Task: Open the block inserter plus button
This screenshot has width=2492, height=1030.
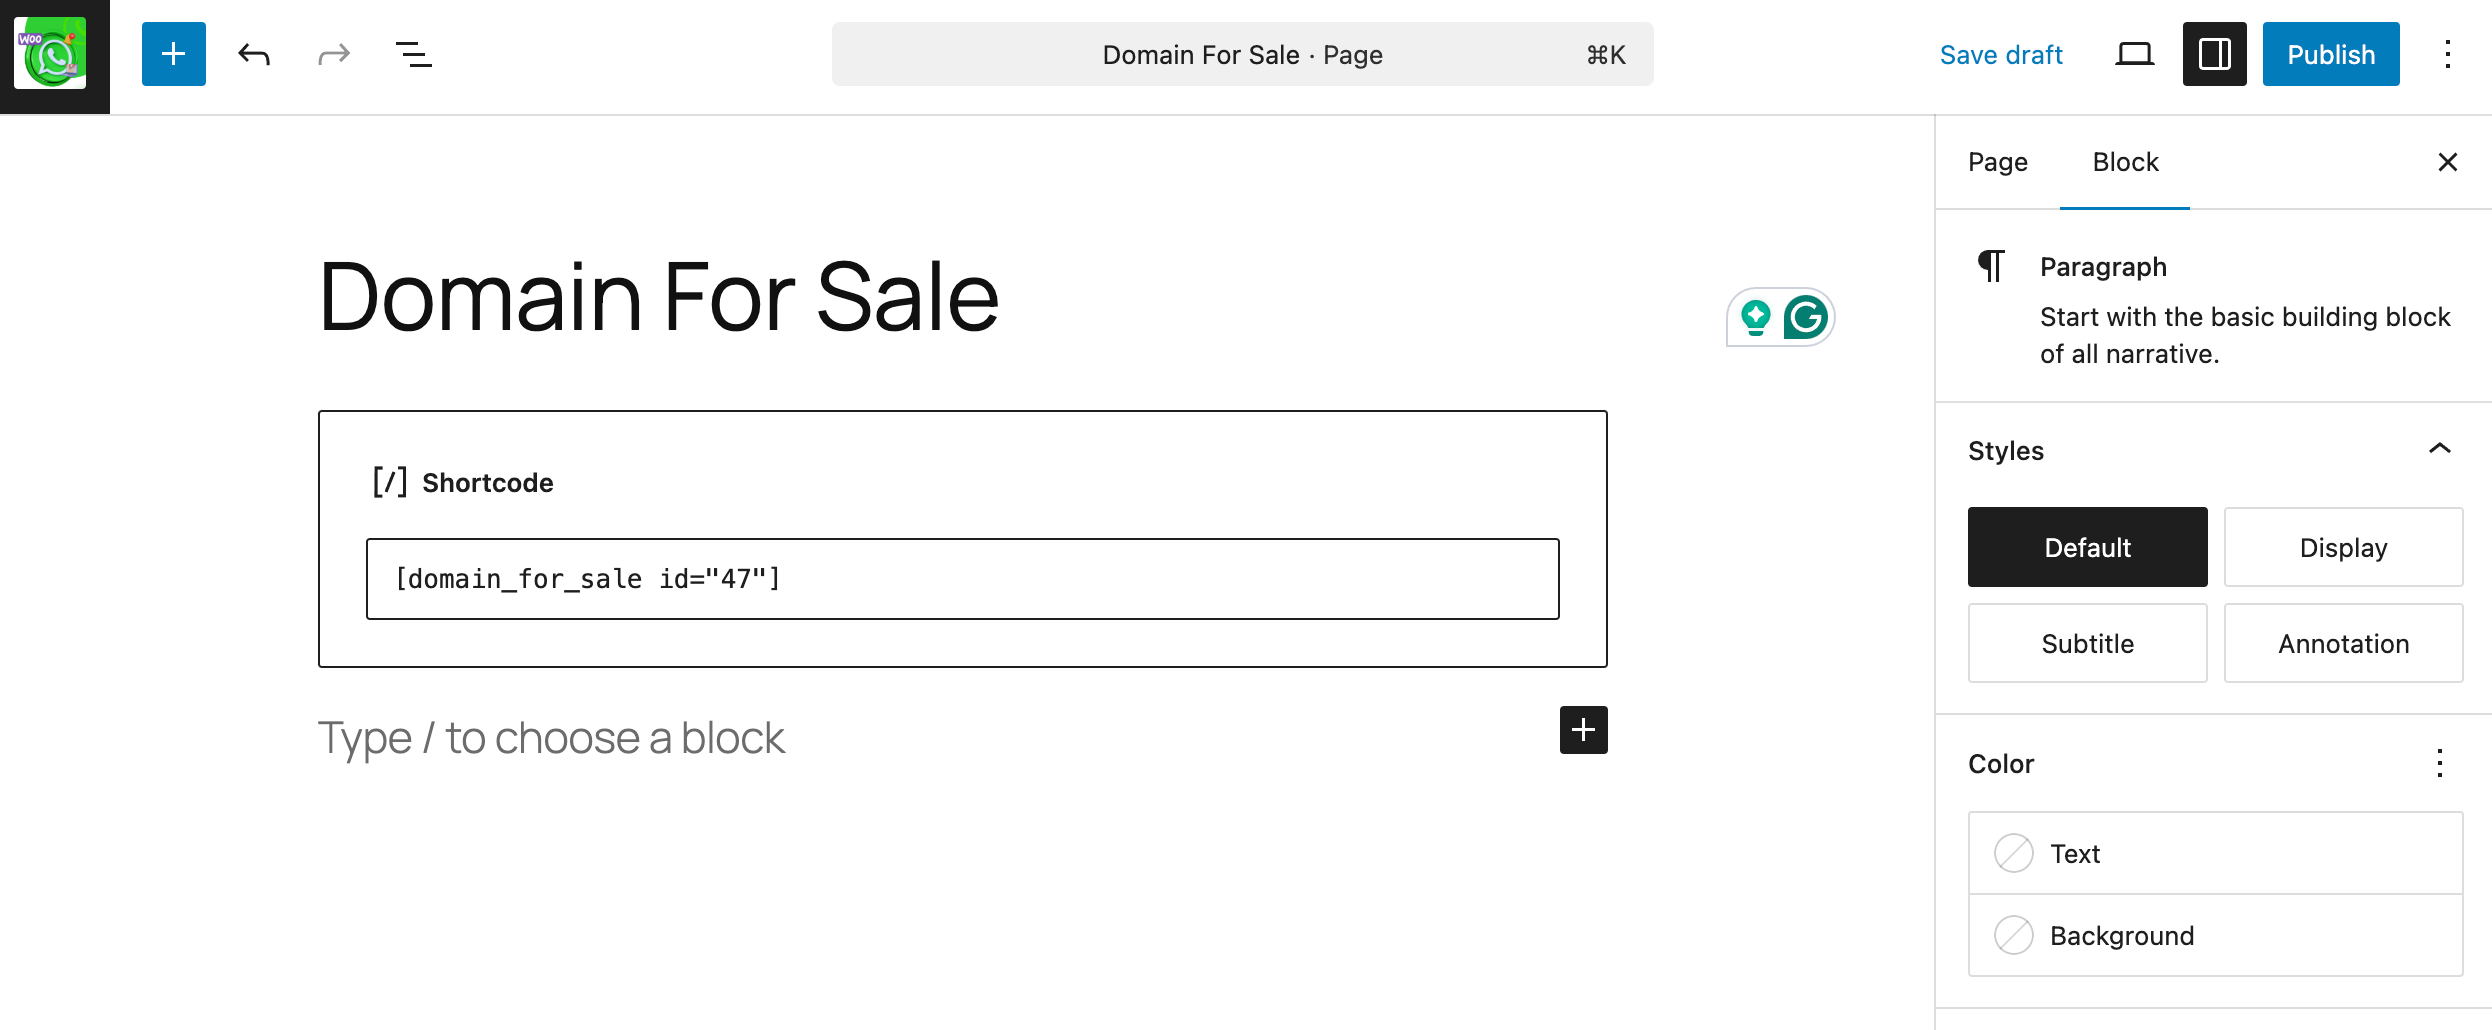Action: pos(173,54)
